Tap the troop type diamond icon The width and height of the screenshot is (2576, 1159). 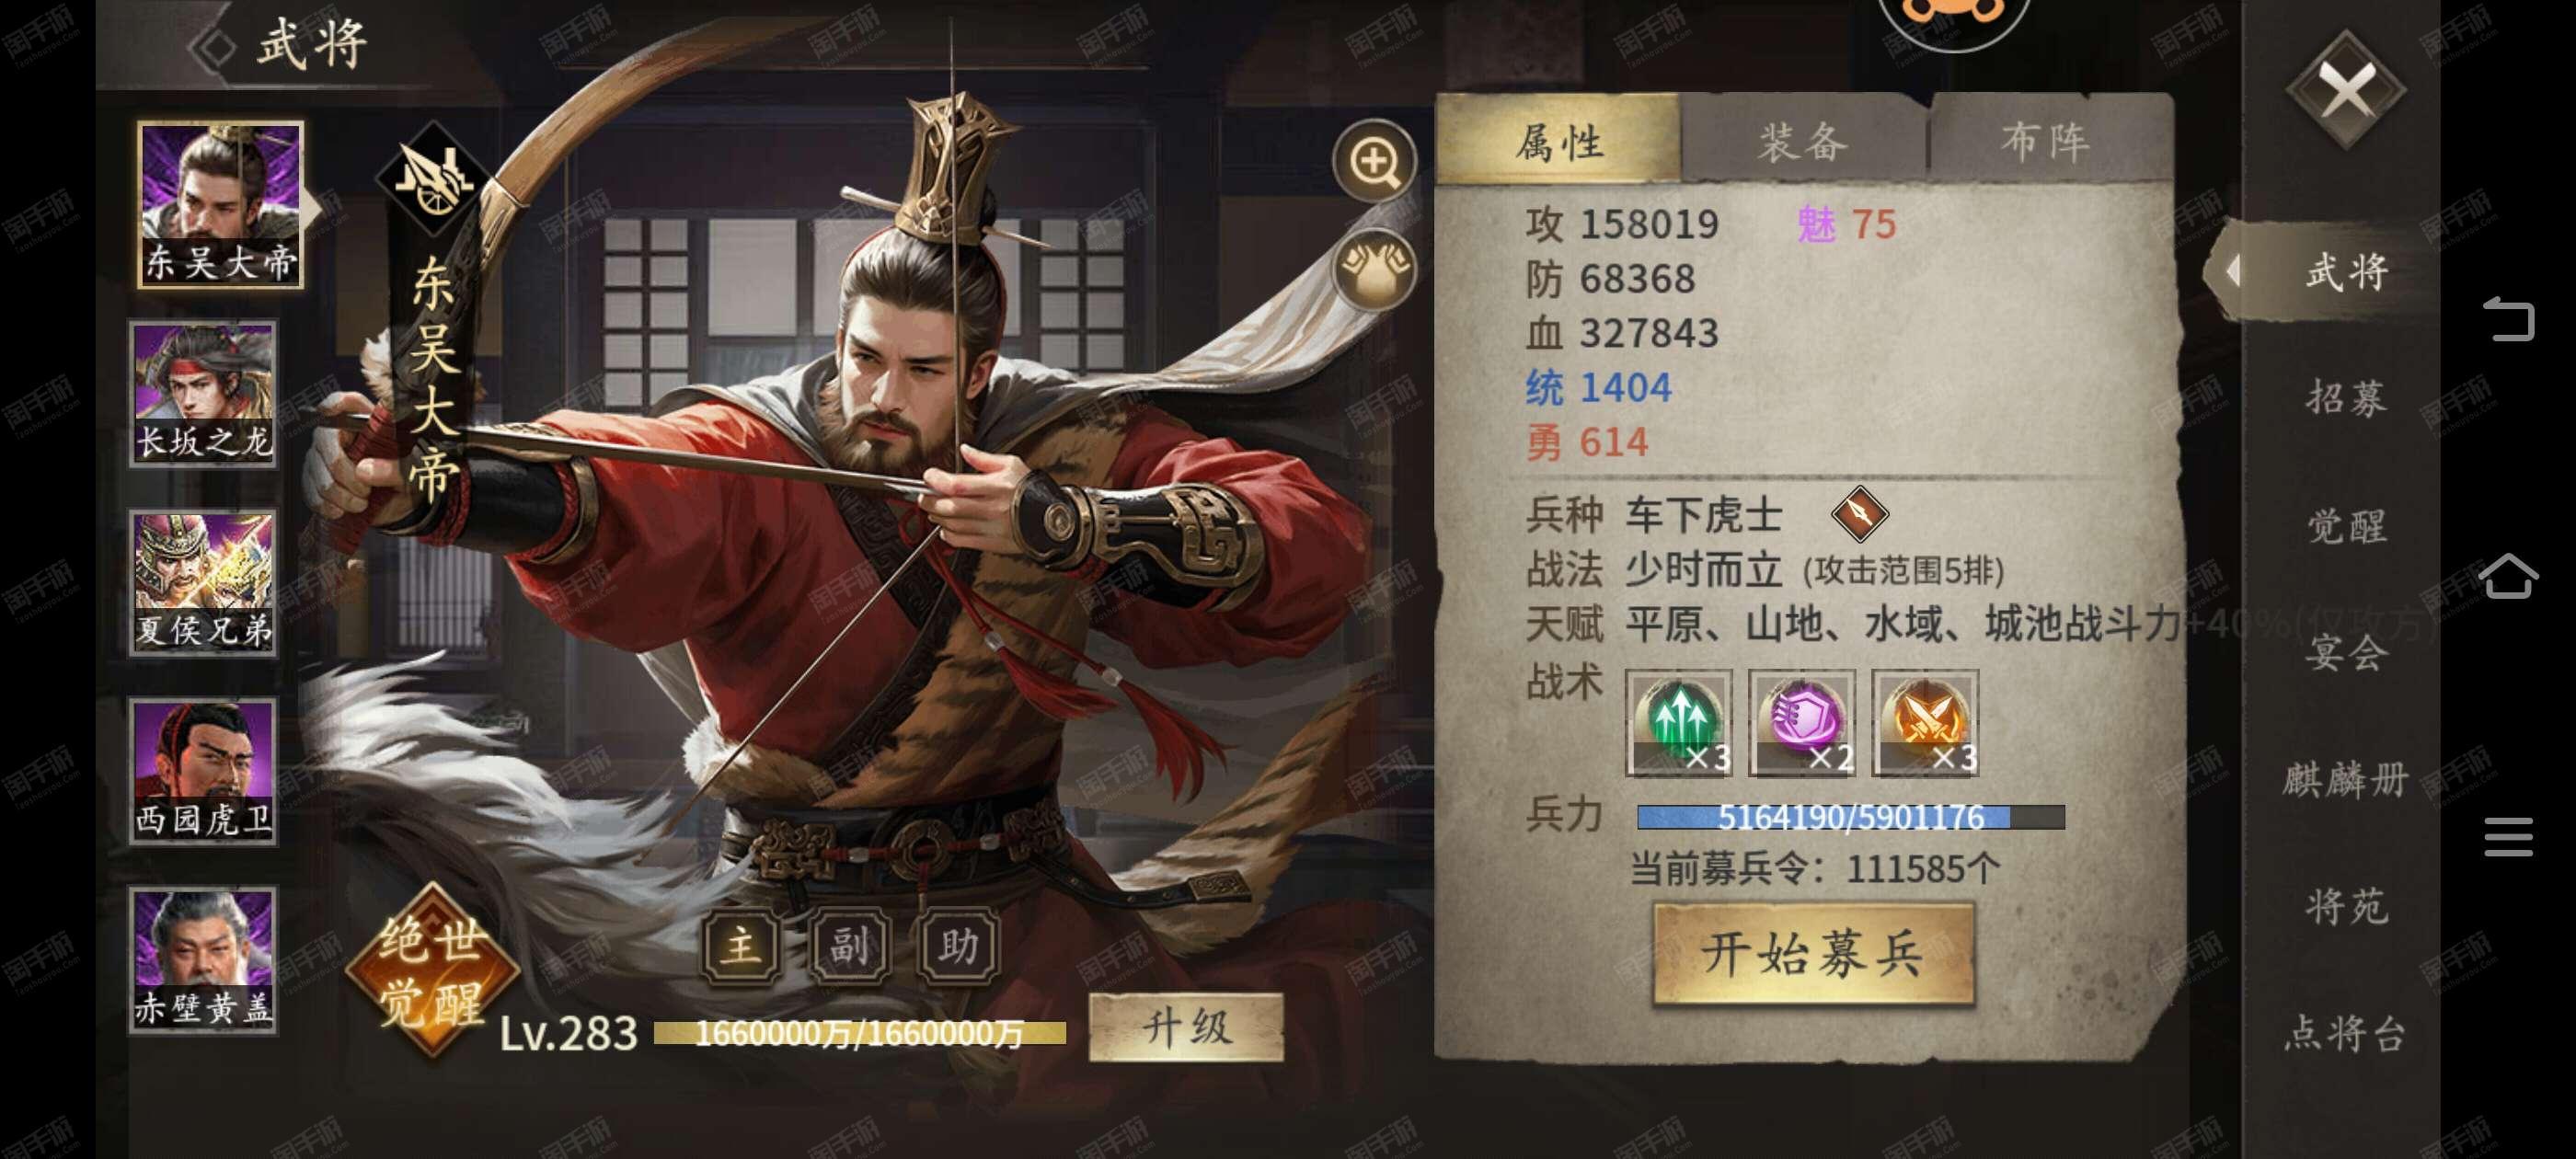(1859, 513)
